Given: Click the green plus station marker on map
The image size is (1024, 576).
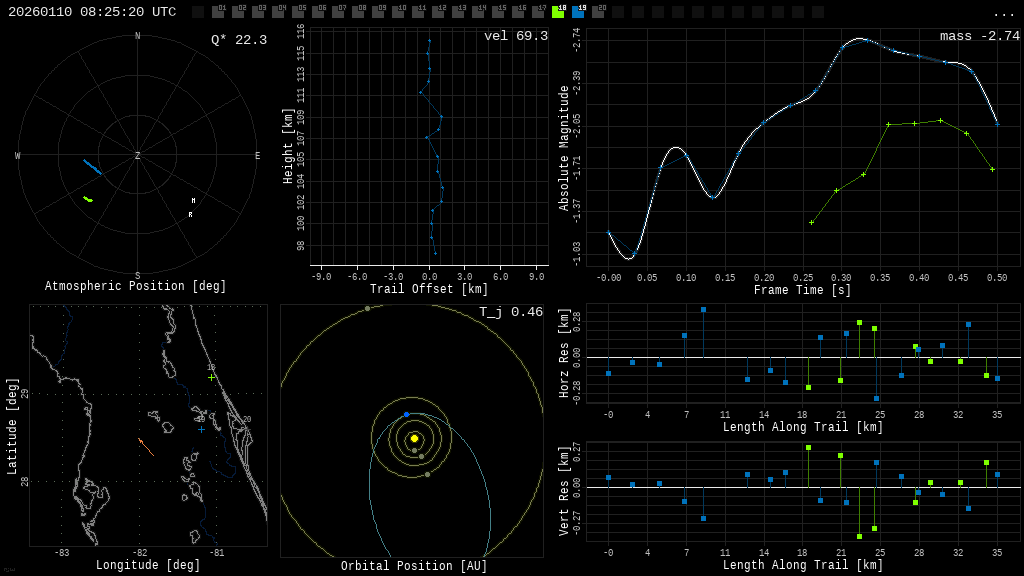Looking at the screenshot, I should coord(211,377).
